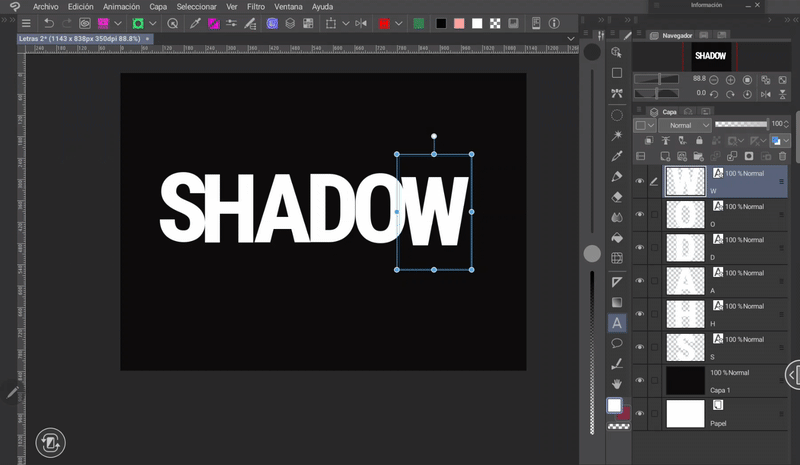Select the Balloon tool

(x=617, y=343)
